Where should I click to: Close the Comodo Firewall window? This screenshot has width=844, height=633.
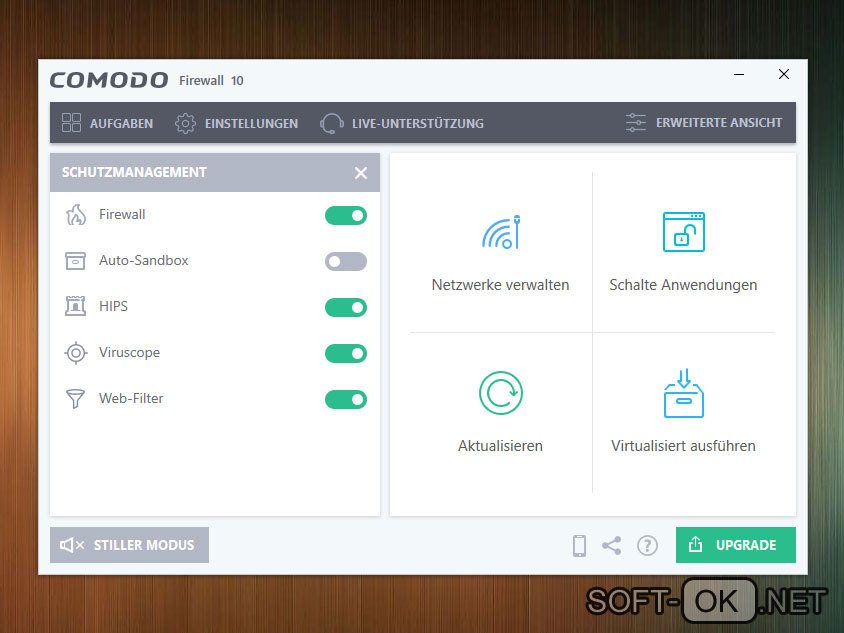(x=784, y=74)
